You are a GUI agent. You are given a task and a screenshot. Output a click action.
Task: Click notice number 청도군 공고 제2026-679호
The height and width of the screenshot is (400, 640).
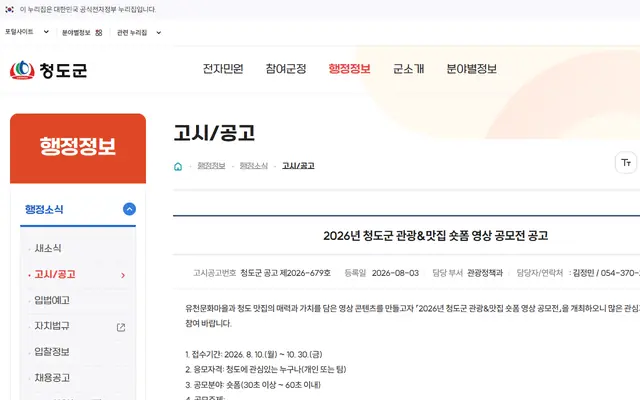pyautogui.click(x=285, y=273)
